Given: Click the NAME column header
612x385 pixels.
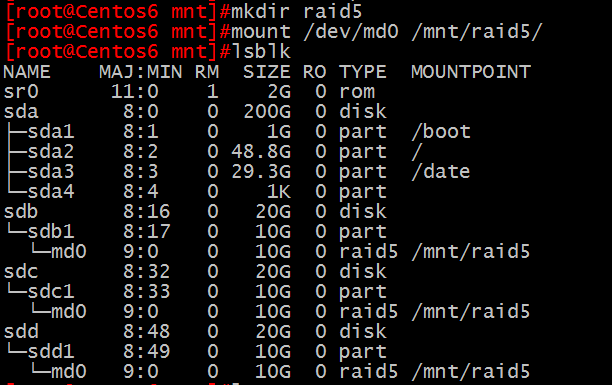Looking at the screenshot, I should [27, 72].
